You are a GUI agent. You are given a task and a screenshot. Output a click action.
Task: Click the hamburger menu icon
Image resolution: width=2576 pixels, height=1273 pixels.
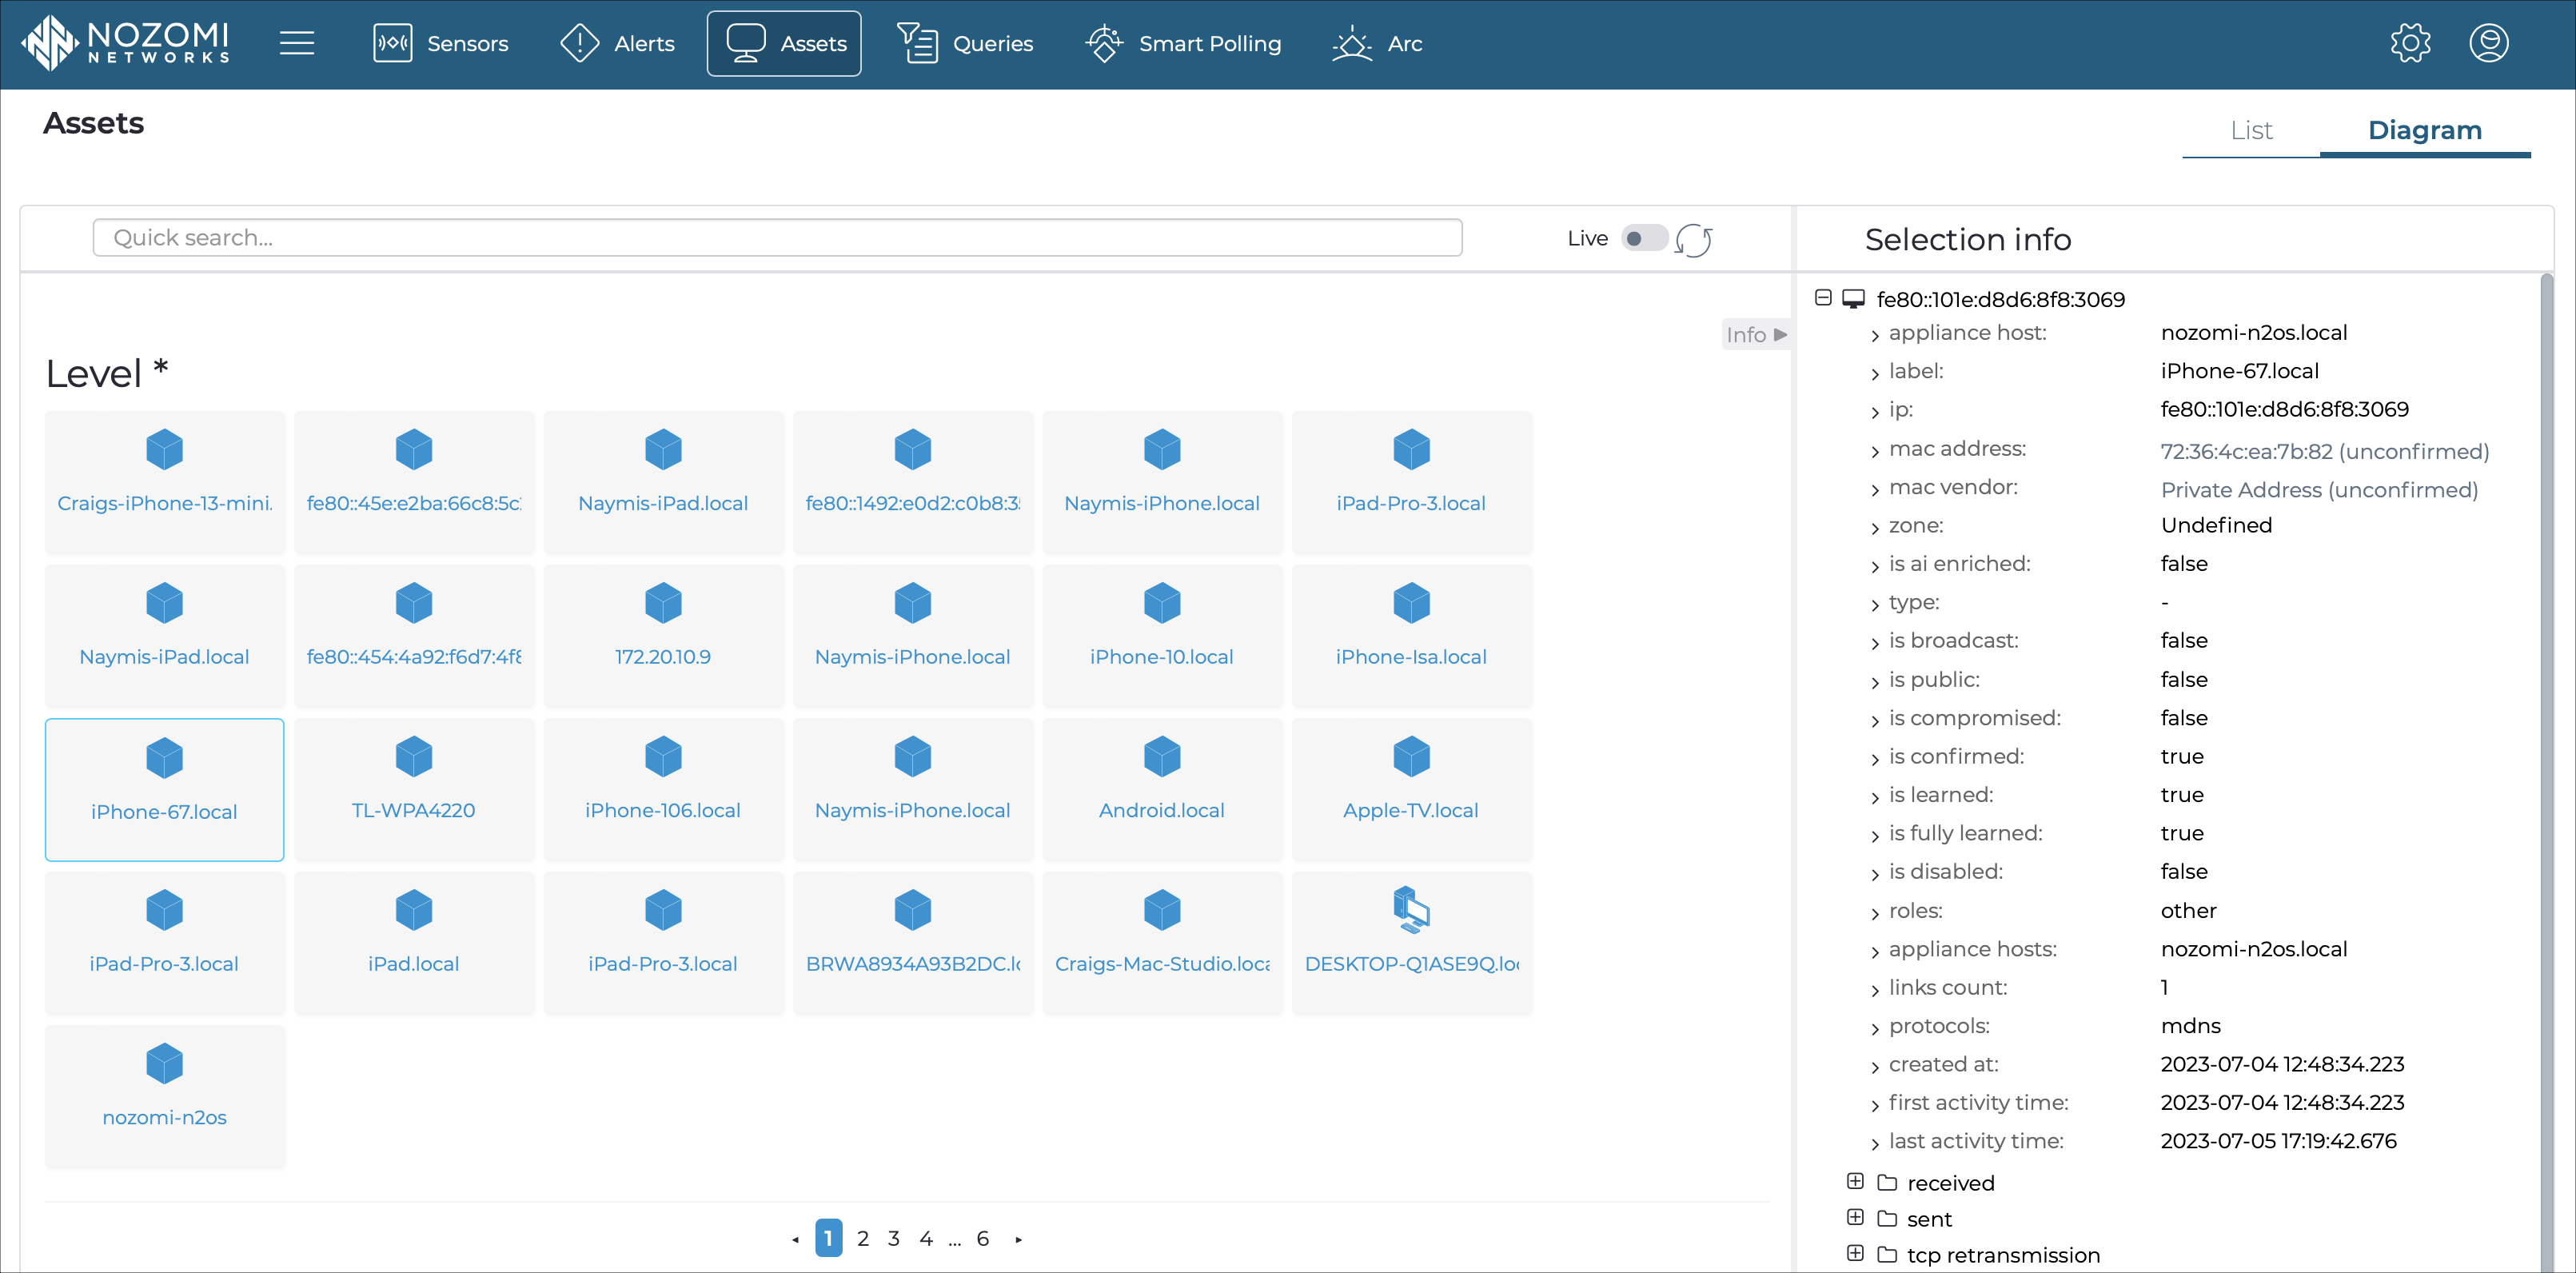point(297,42)
